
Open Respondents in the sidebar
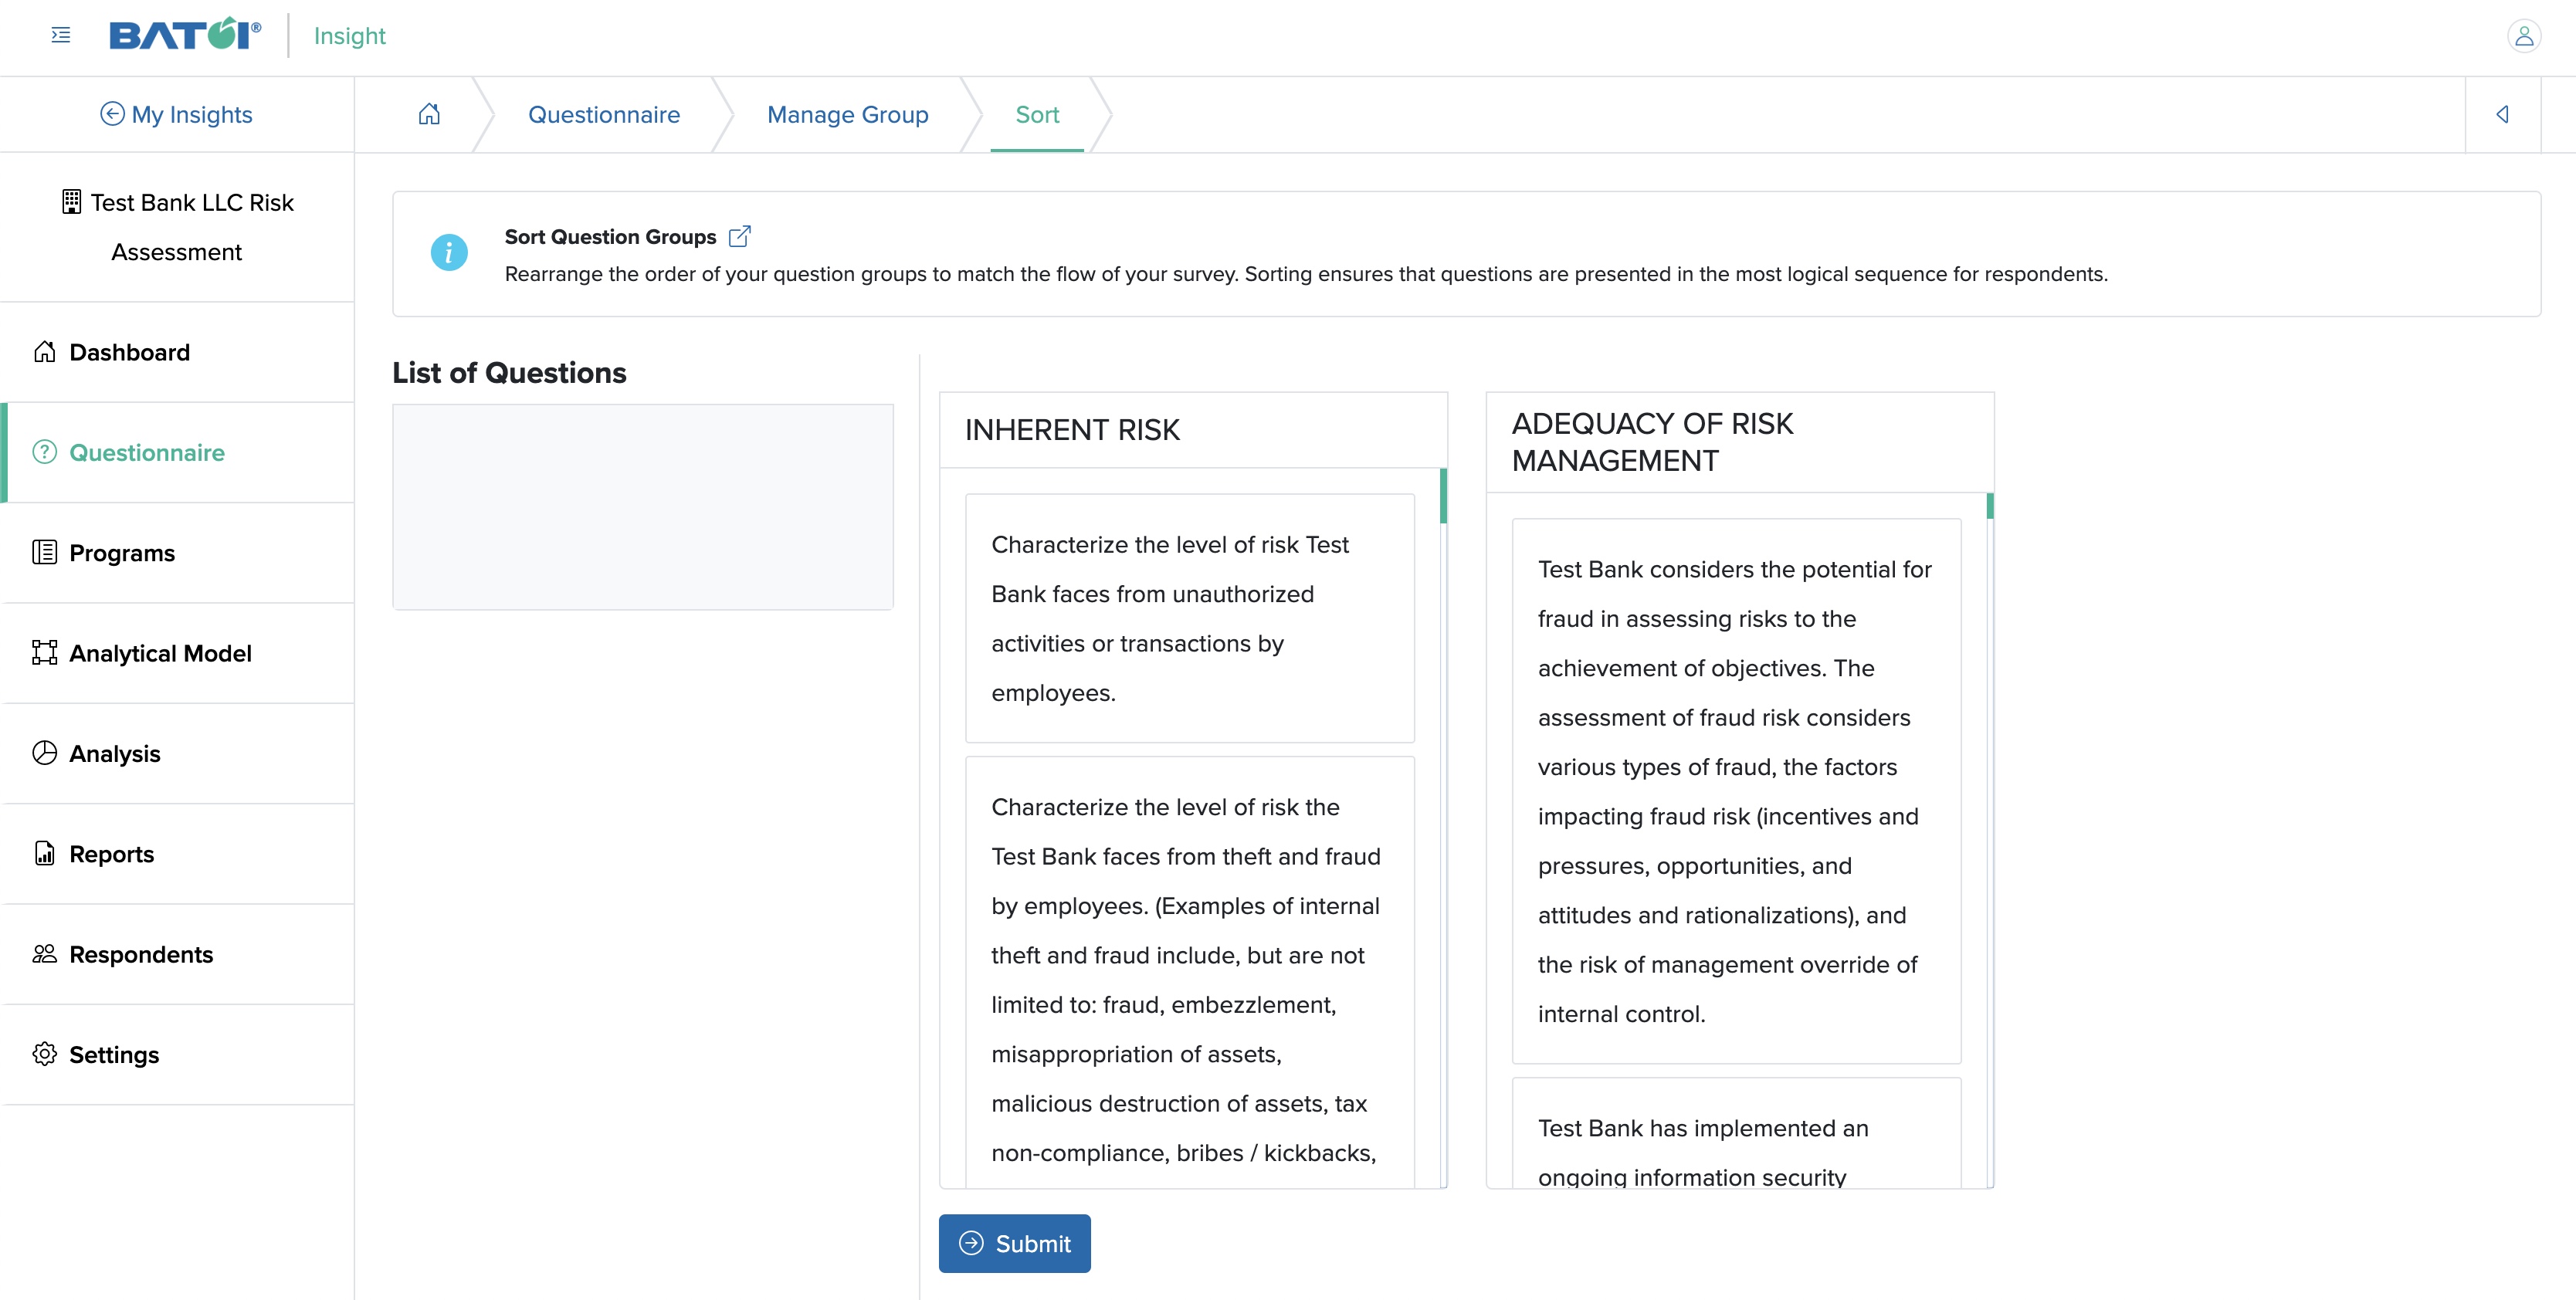pyautogui.click(x=178, y=954)
